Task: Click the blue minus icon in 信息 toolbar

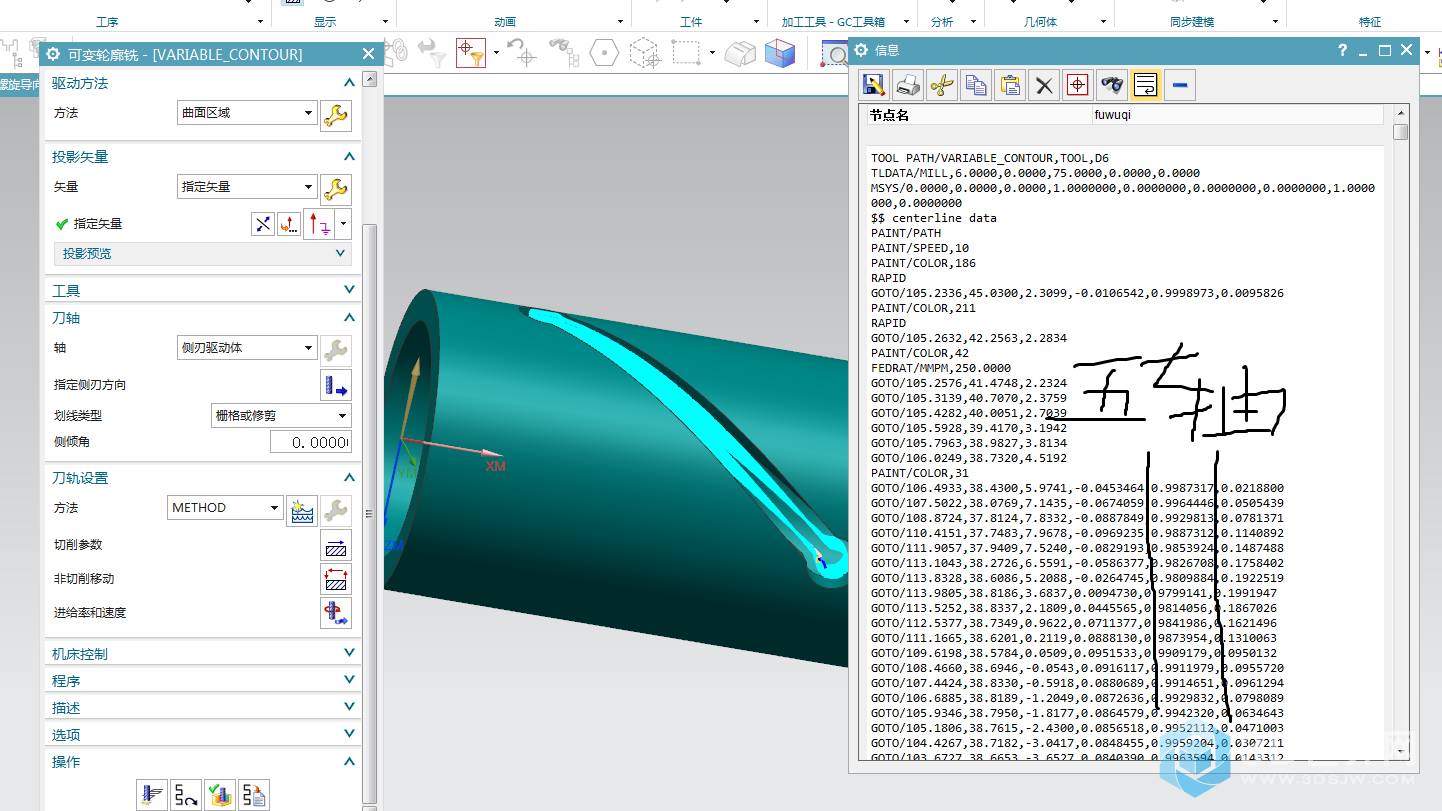Action: 1180,86
